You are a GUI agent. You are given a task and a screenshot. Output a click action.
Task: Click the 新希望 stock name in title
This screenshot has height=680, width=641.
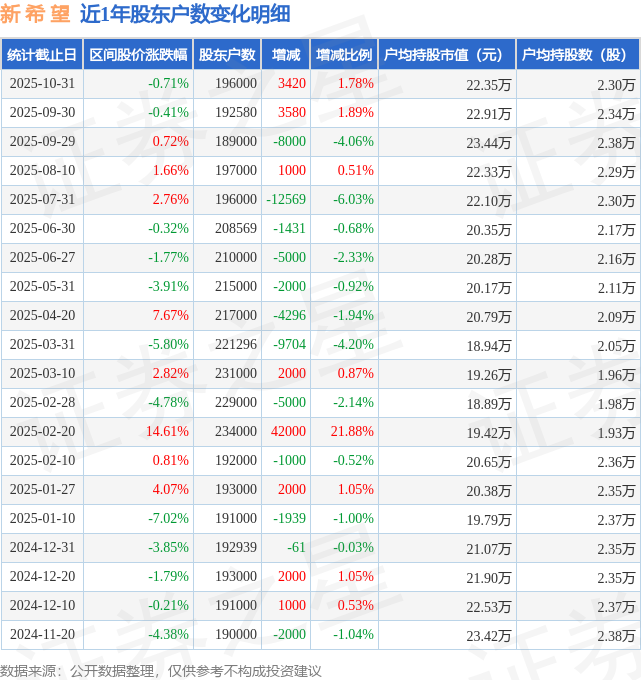point(35,14)
